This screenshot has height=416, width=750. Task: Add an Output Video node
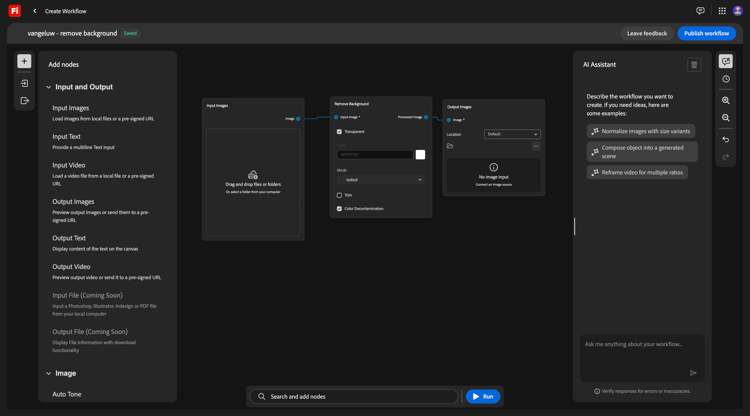[107, 272]
